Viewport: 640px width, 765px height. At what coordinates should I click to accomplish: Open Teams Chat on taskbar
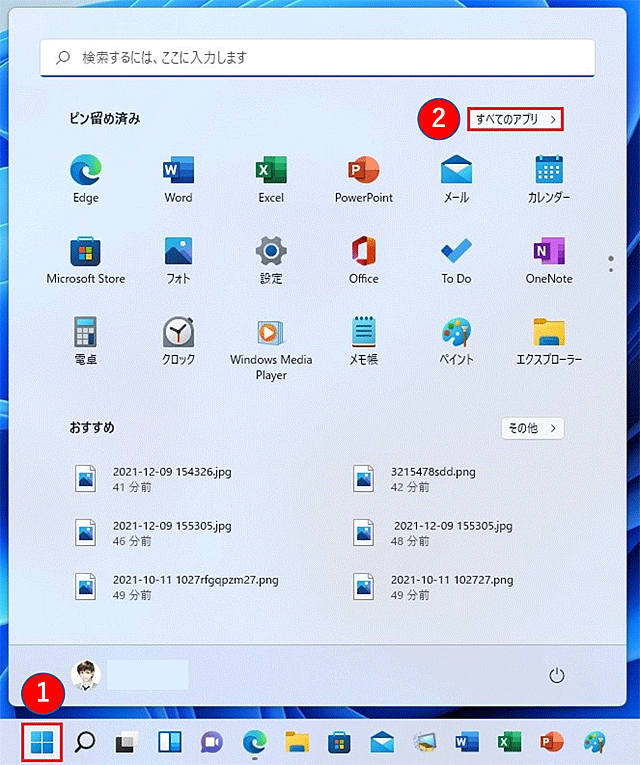(x=212, y=743)
